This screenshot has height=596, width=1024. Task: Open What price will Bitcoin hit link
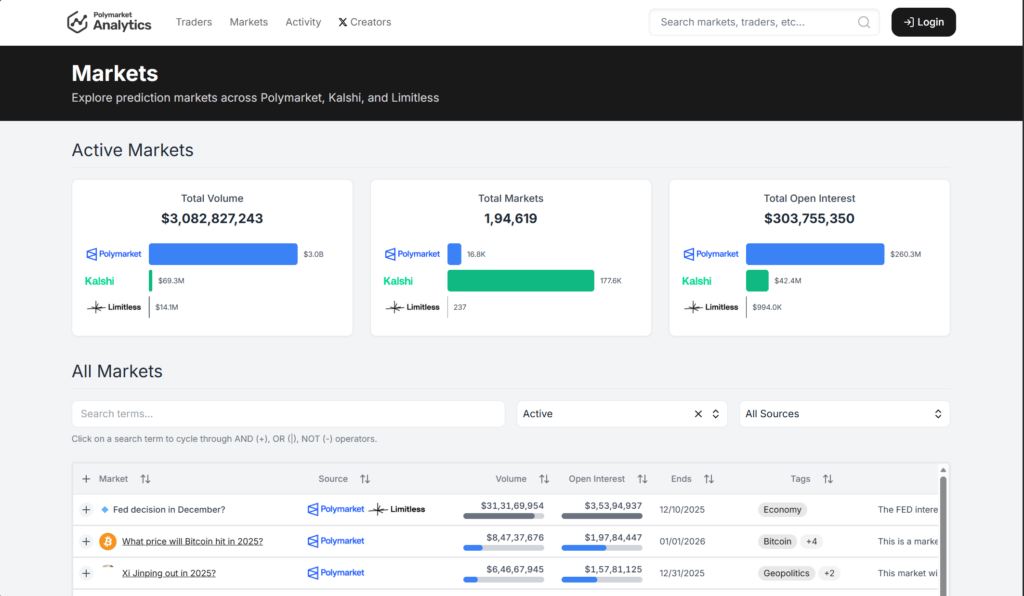(192, 541)
